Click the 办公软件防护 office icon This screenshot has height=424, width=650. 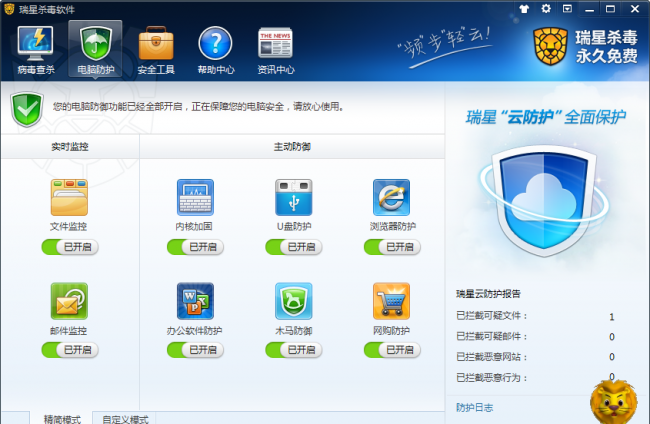coord(195,301)
